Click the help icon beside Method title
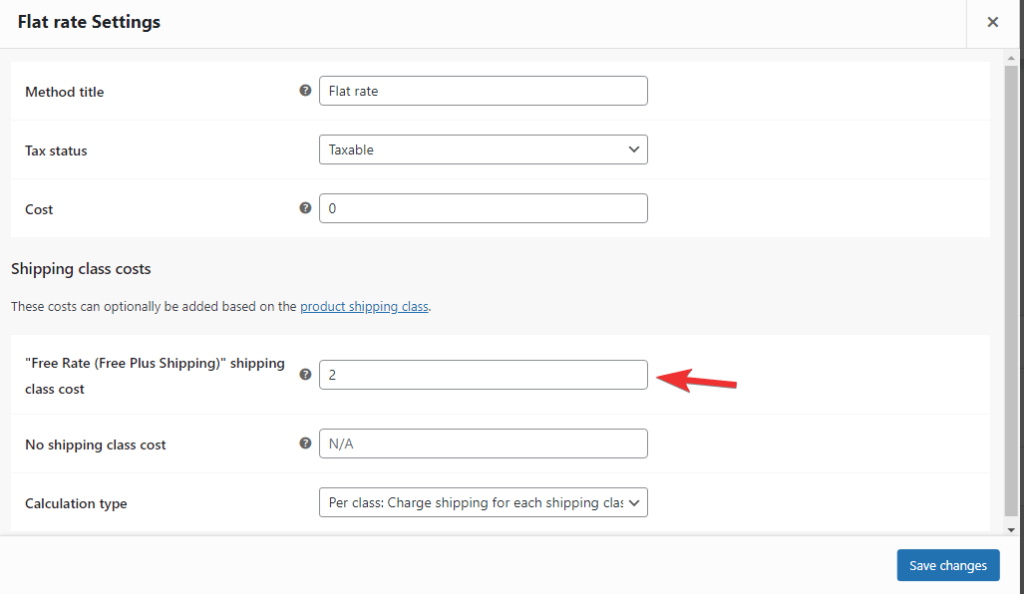This screenshot has width=1024, height=594. click(305, 91)
